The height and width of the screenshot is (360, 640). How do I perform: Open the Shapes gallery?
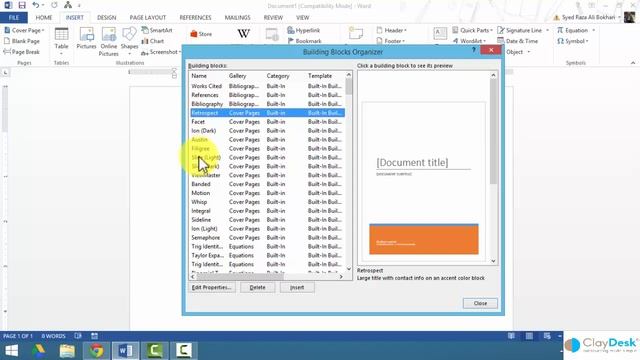129,42
